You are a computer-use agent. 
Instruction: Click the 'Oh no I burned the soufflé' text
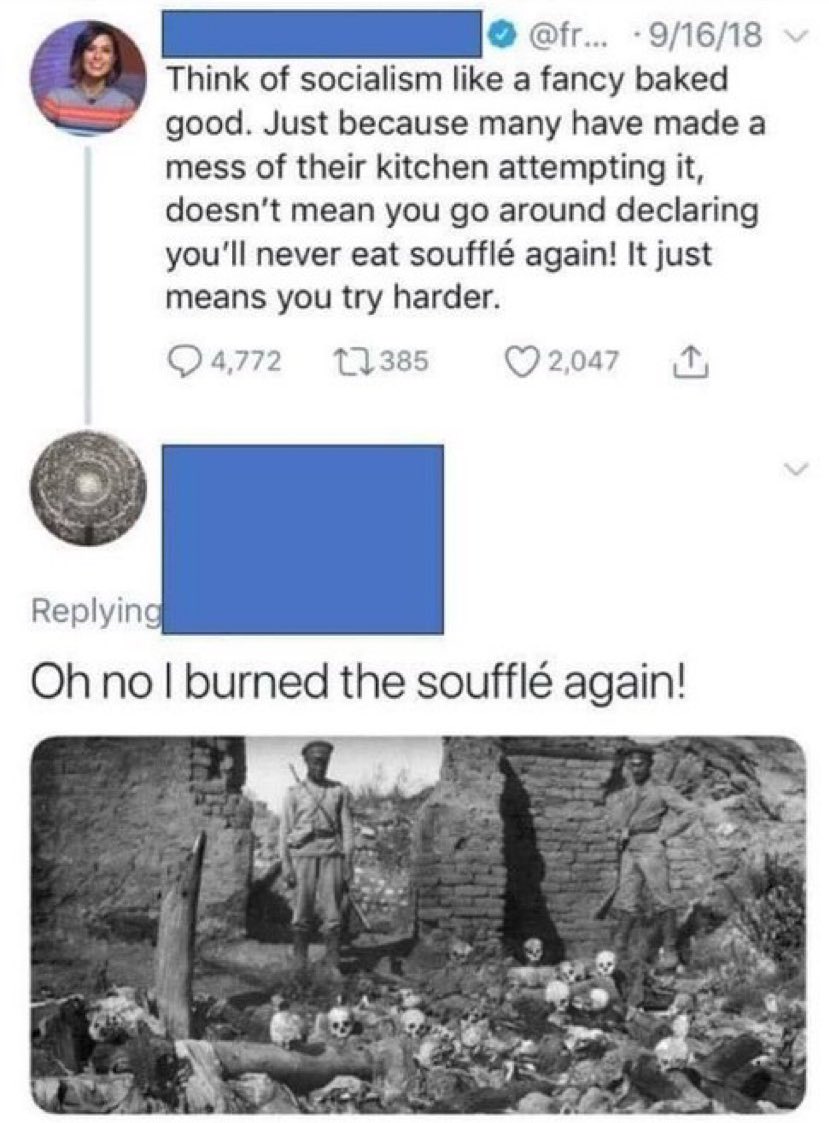click(x=357, y=682)
